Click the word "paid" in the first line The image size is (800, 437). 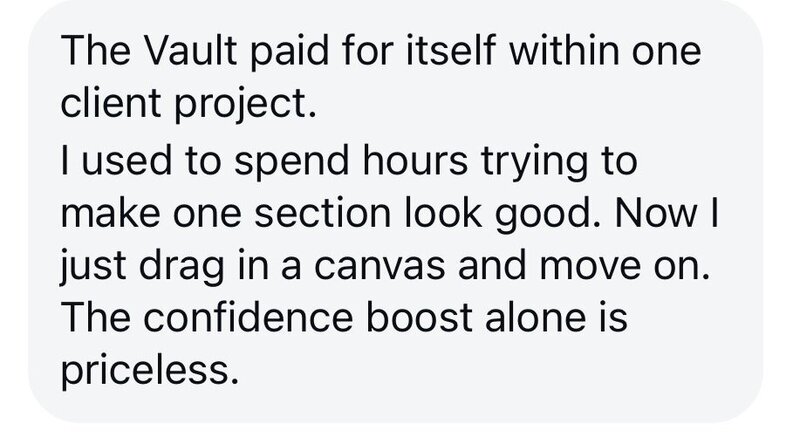pyautogui.click(x=289, y=53)
